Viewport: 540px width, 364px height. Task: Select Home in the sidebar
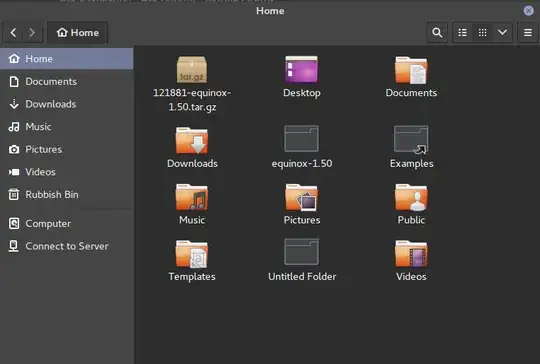pyautogui.click(x=66, y=59)
